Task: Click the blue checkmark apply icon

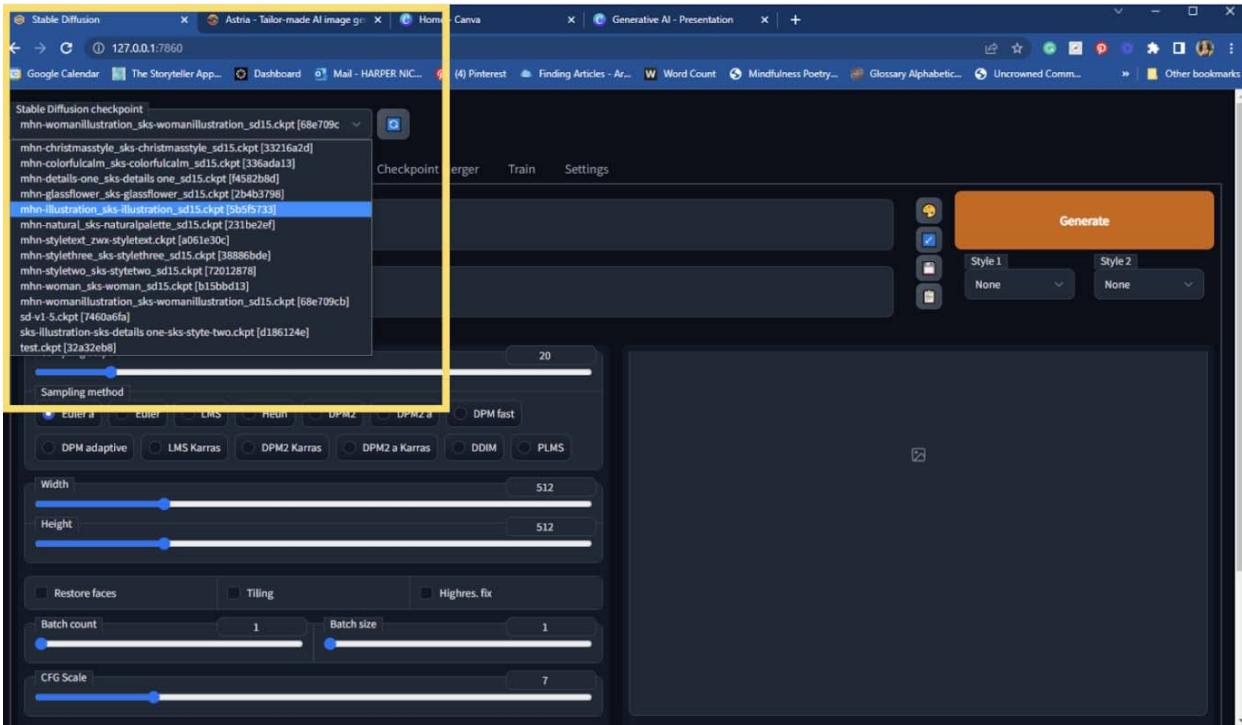Action: pyautogui.click(x=928, y=240)
